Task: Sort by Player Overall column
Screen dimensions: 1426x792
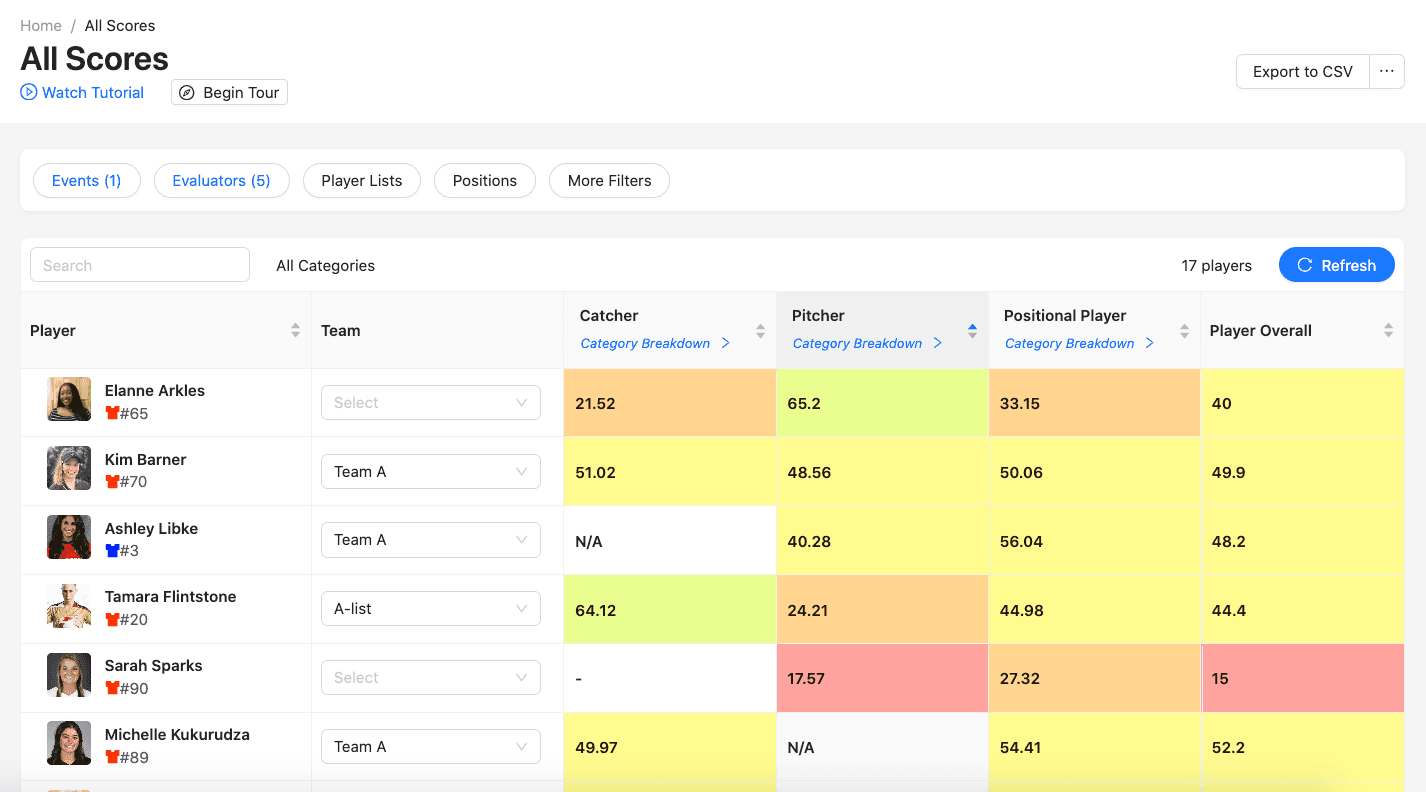Action: 1388,331
